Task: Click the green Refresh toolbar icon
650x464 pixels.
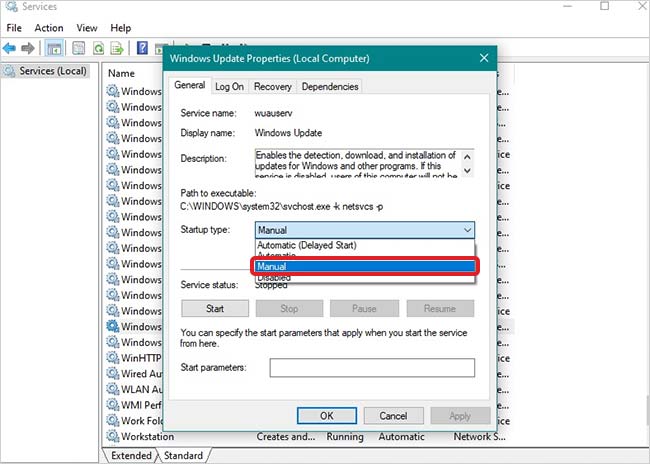Action: pos(98,49)
